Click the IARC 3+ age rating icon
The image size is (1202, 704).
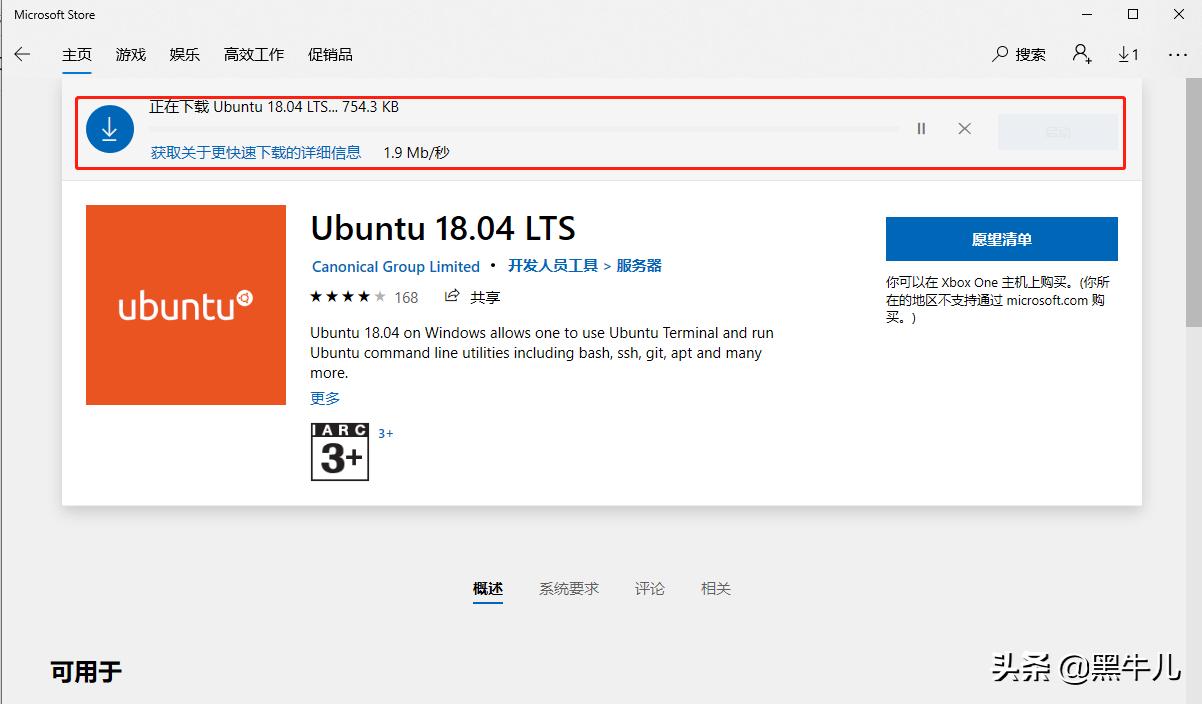(339, 452)
